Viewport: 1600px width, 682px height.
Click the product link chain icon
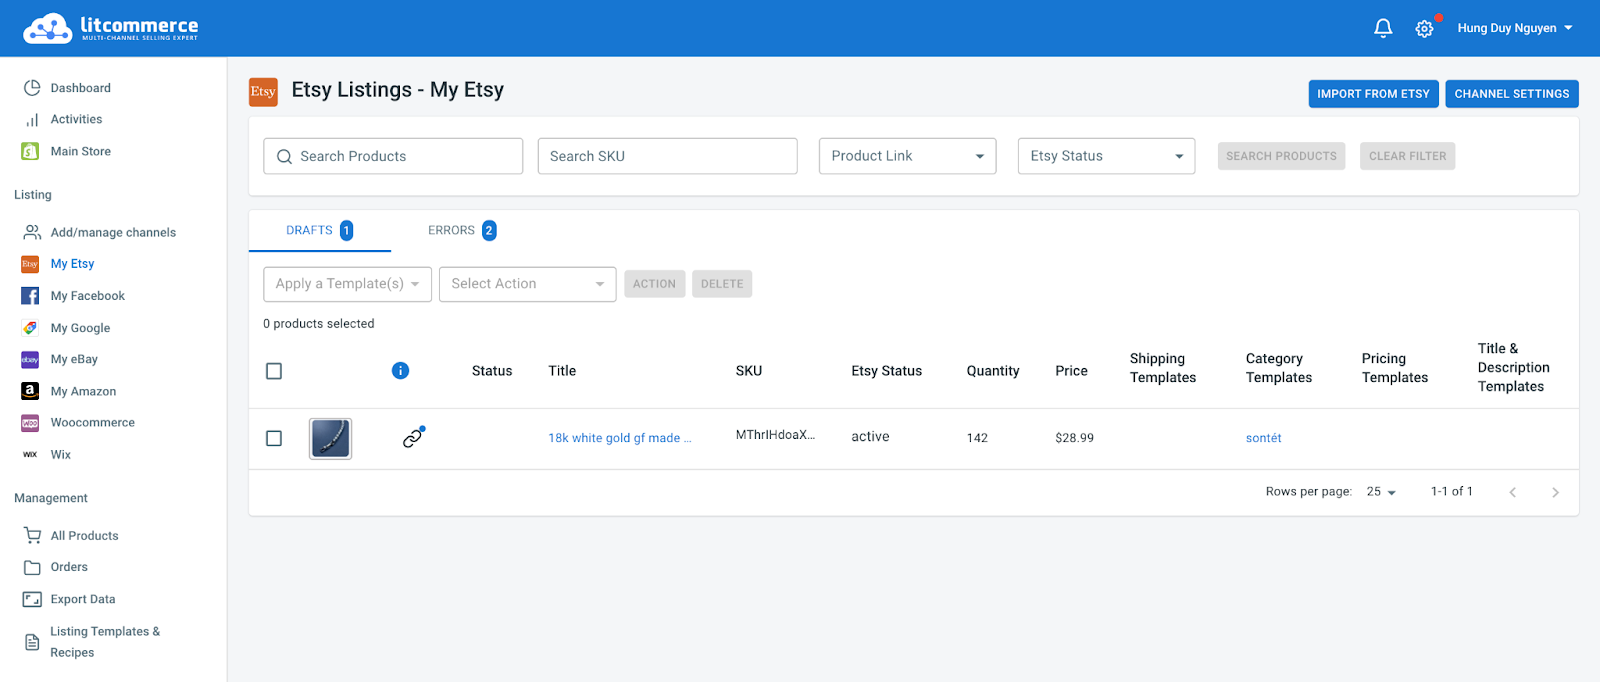[413, 437]
